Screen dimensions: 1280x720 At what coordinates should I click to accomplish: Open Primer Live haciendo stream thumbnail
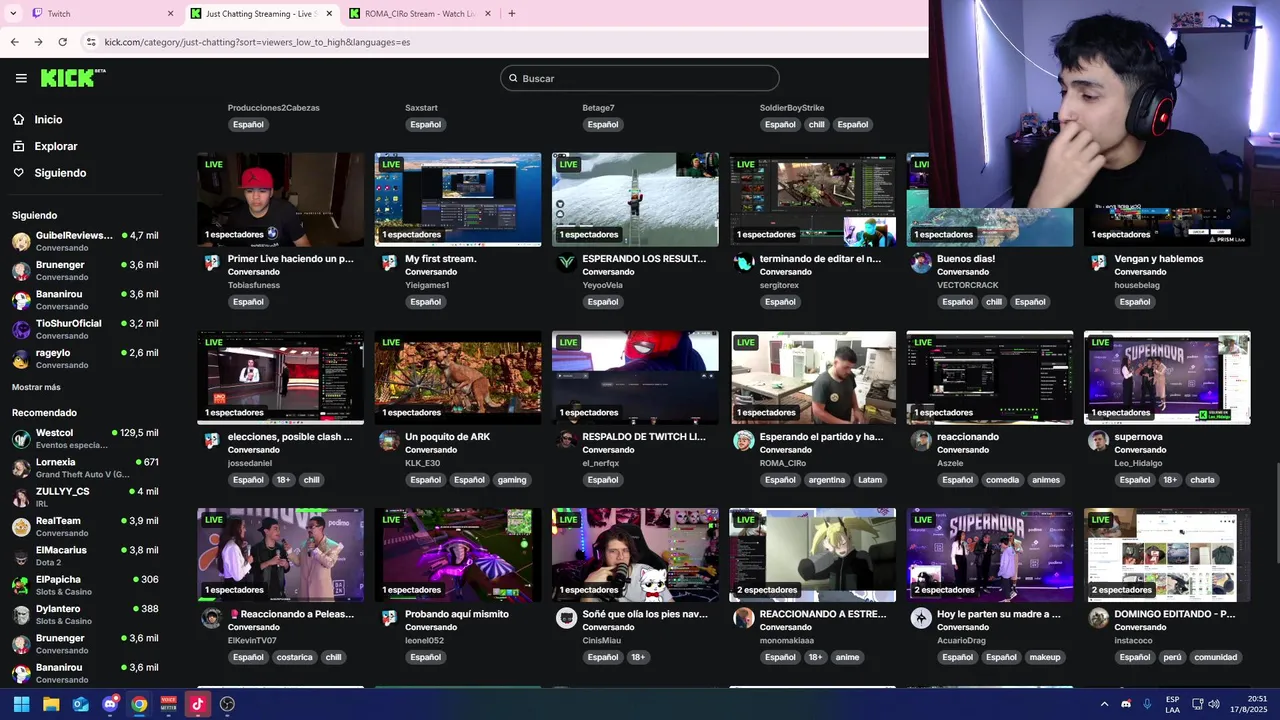[x=280, y=200]
